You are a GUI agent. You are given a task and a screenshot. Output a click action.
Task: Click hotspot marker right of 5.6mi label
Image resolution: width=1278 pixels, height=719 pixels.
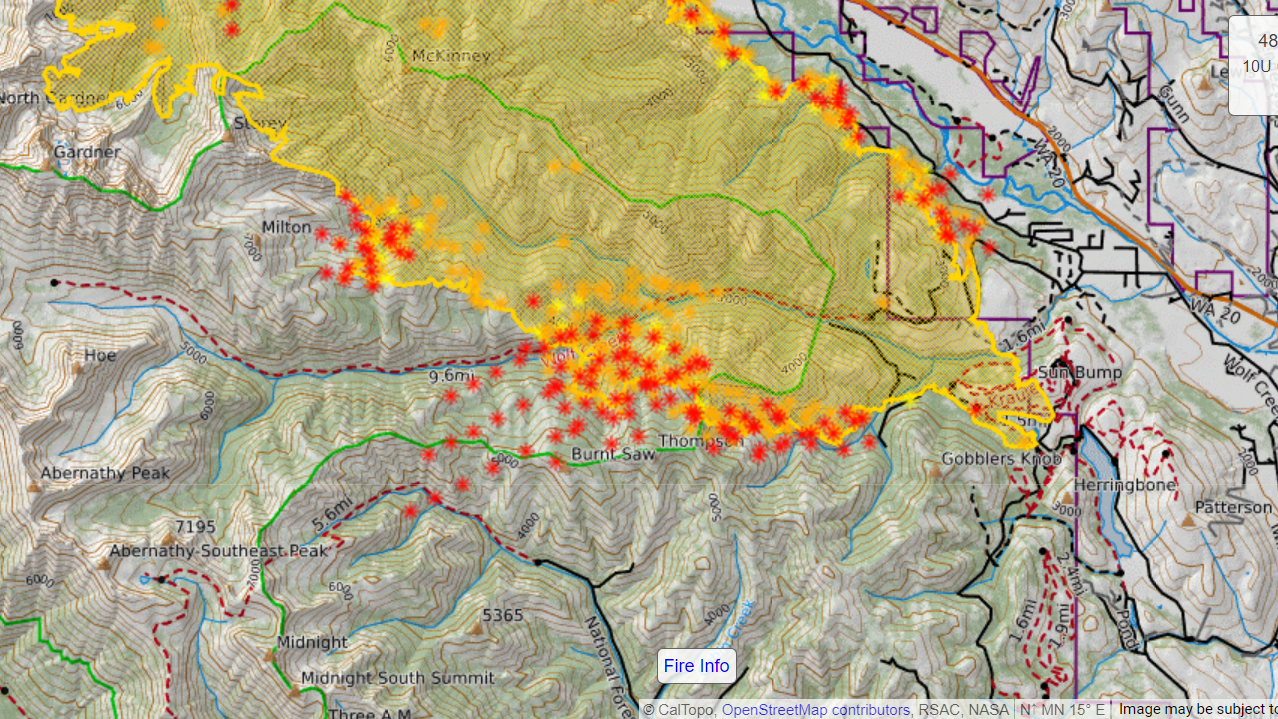tap(411, 511)
